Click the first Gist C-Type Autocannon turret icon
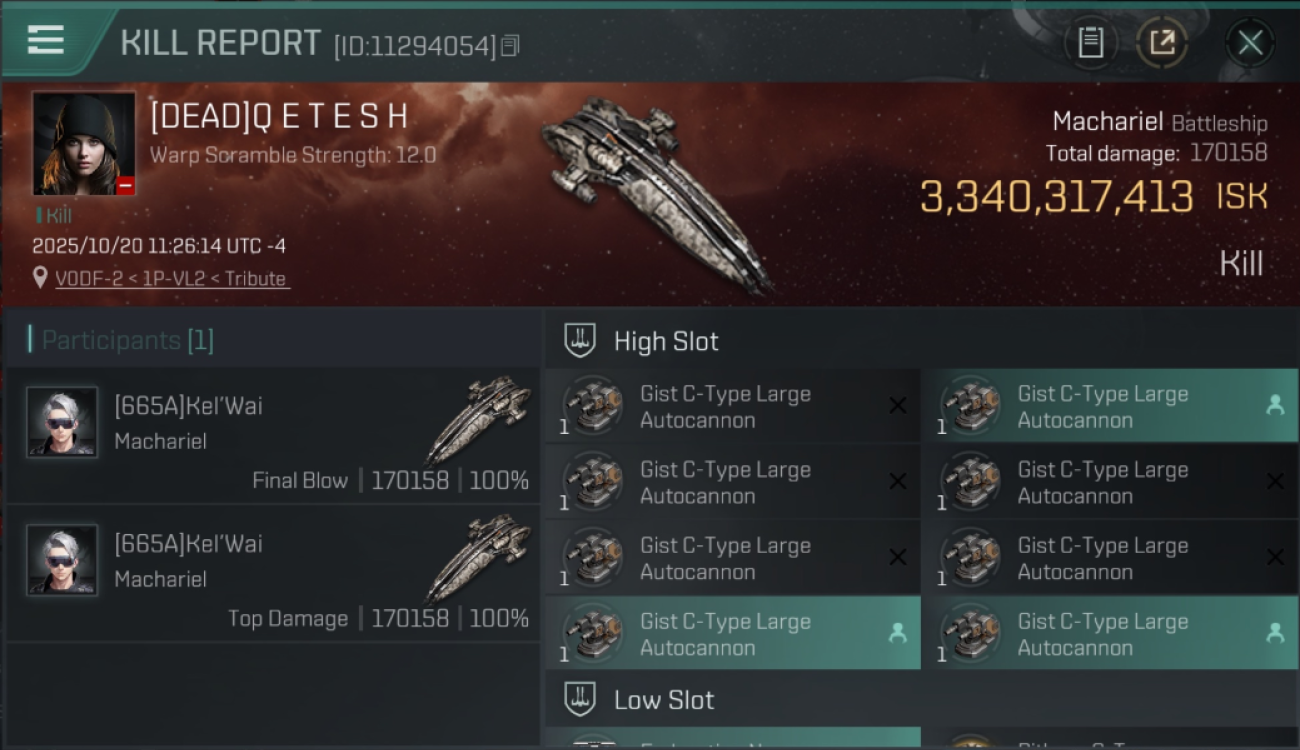This screenshot has height=750, width=1300. 592,406
